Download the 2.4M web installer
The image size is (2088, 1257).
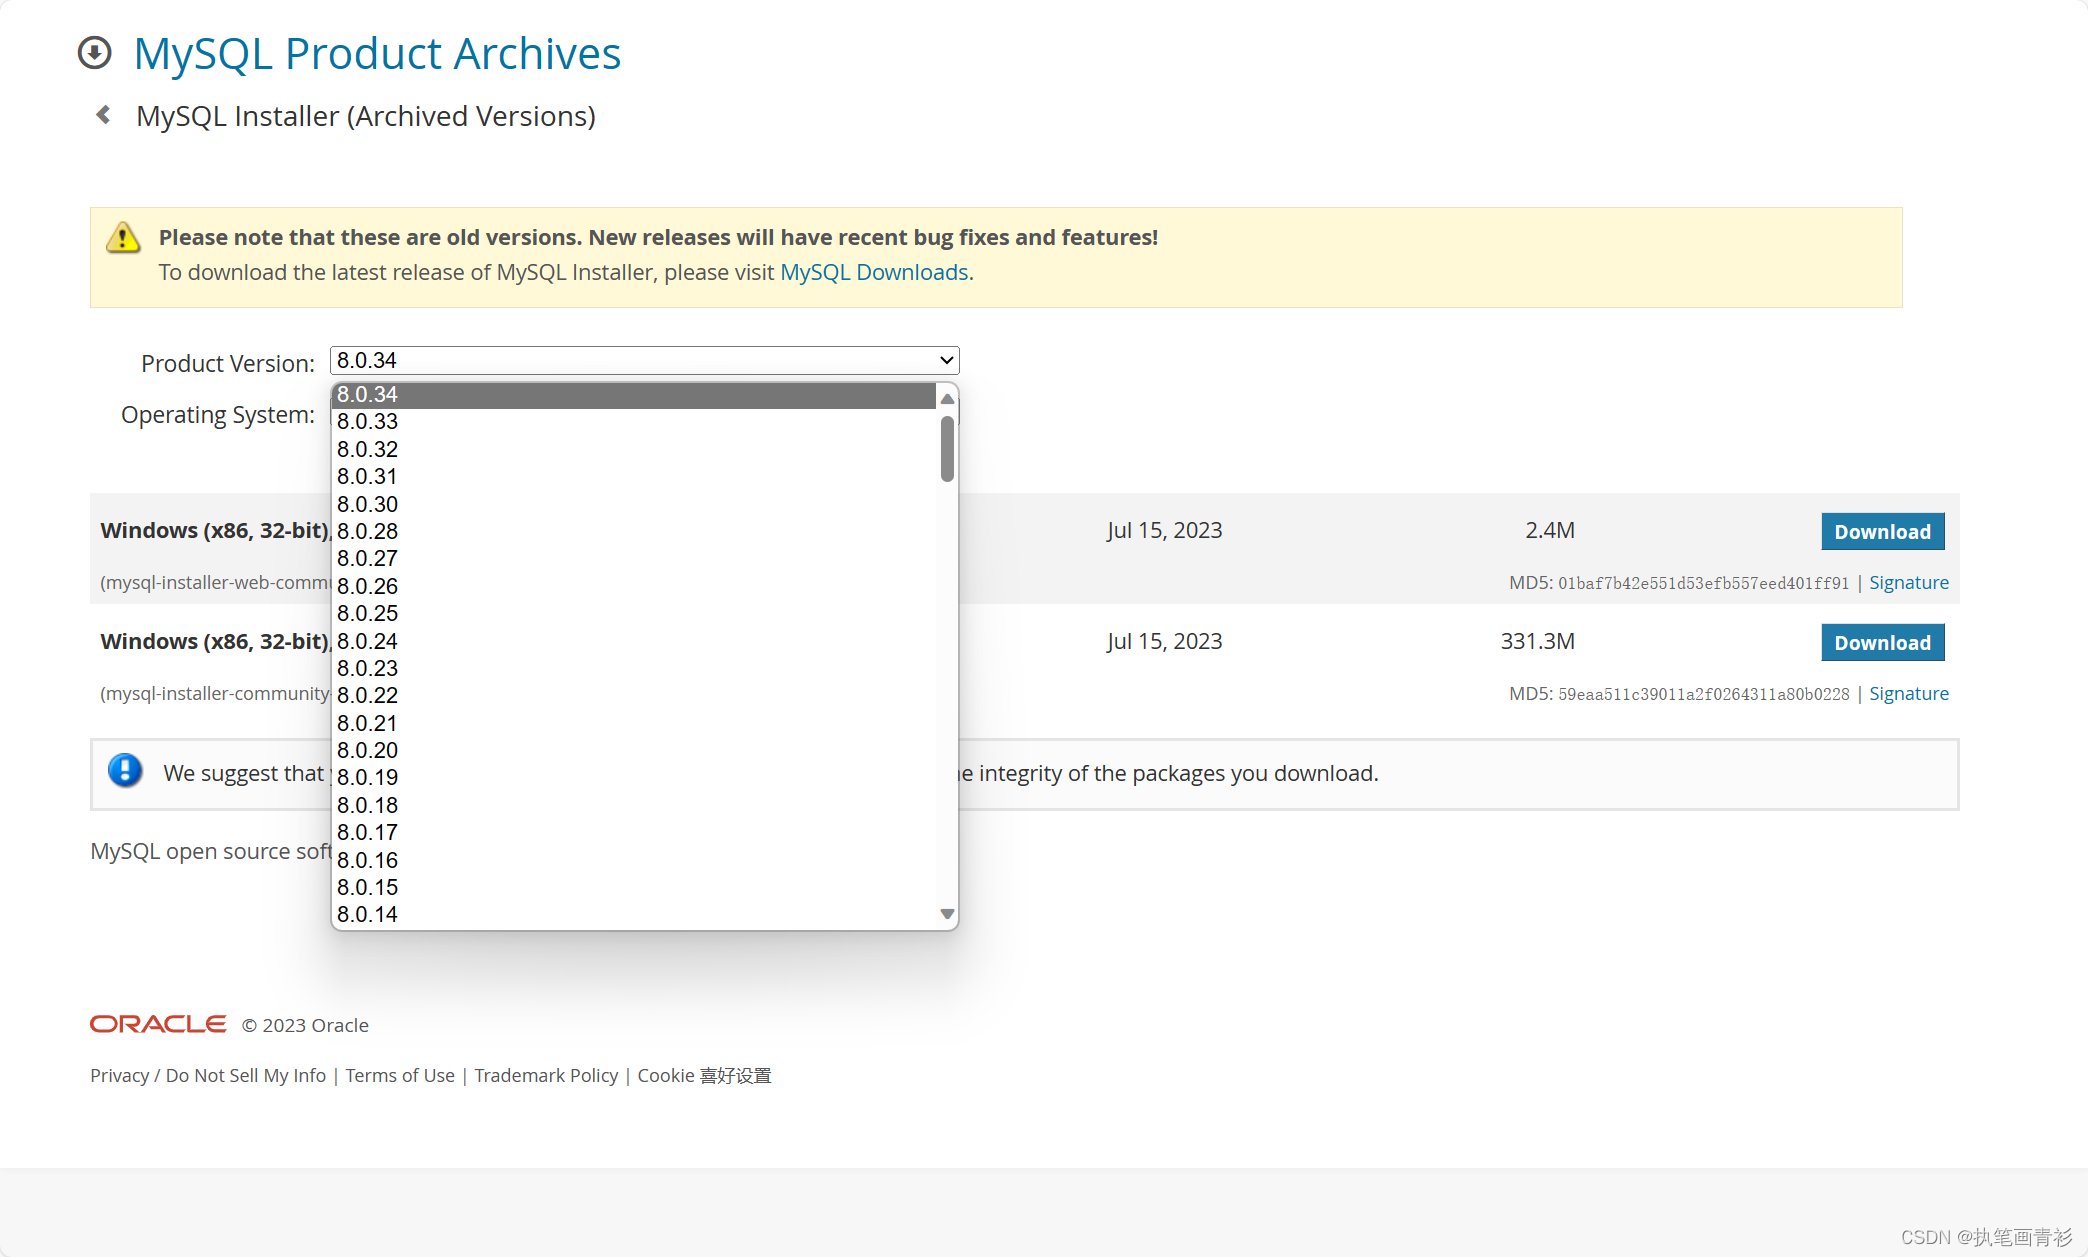coord(1882,532)
